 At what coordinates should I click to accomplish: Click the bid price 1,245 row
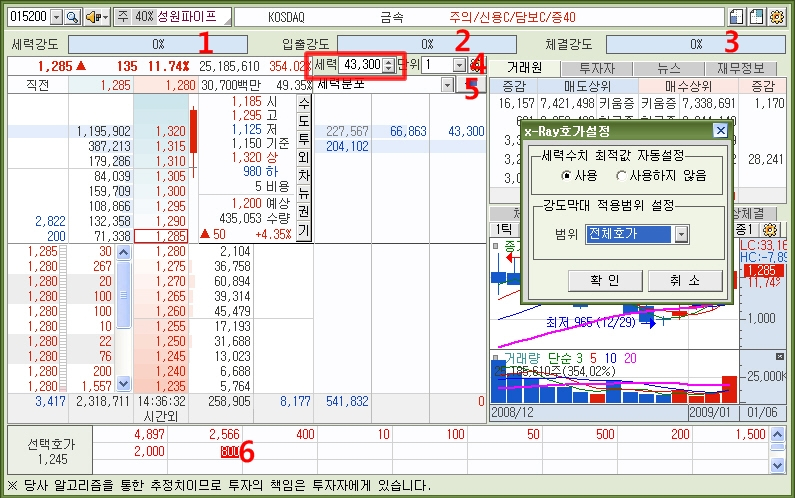point(170,357)
